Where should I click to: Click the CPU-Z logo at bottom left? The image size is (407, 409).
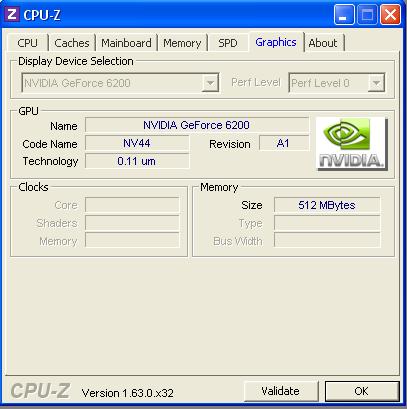pyautogui.click(x=40, y=391)
